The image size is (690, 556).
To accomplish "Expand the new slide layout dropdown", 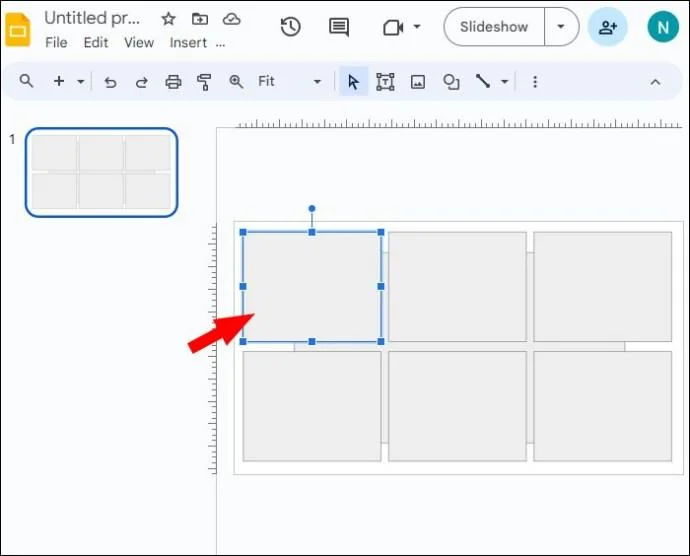I will pos(81,81).
